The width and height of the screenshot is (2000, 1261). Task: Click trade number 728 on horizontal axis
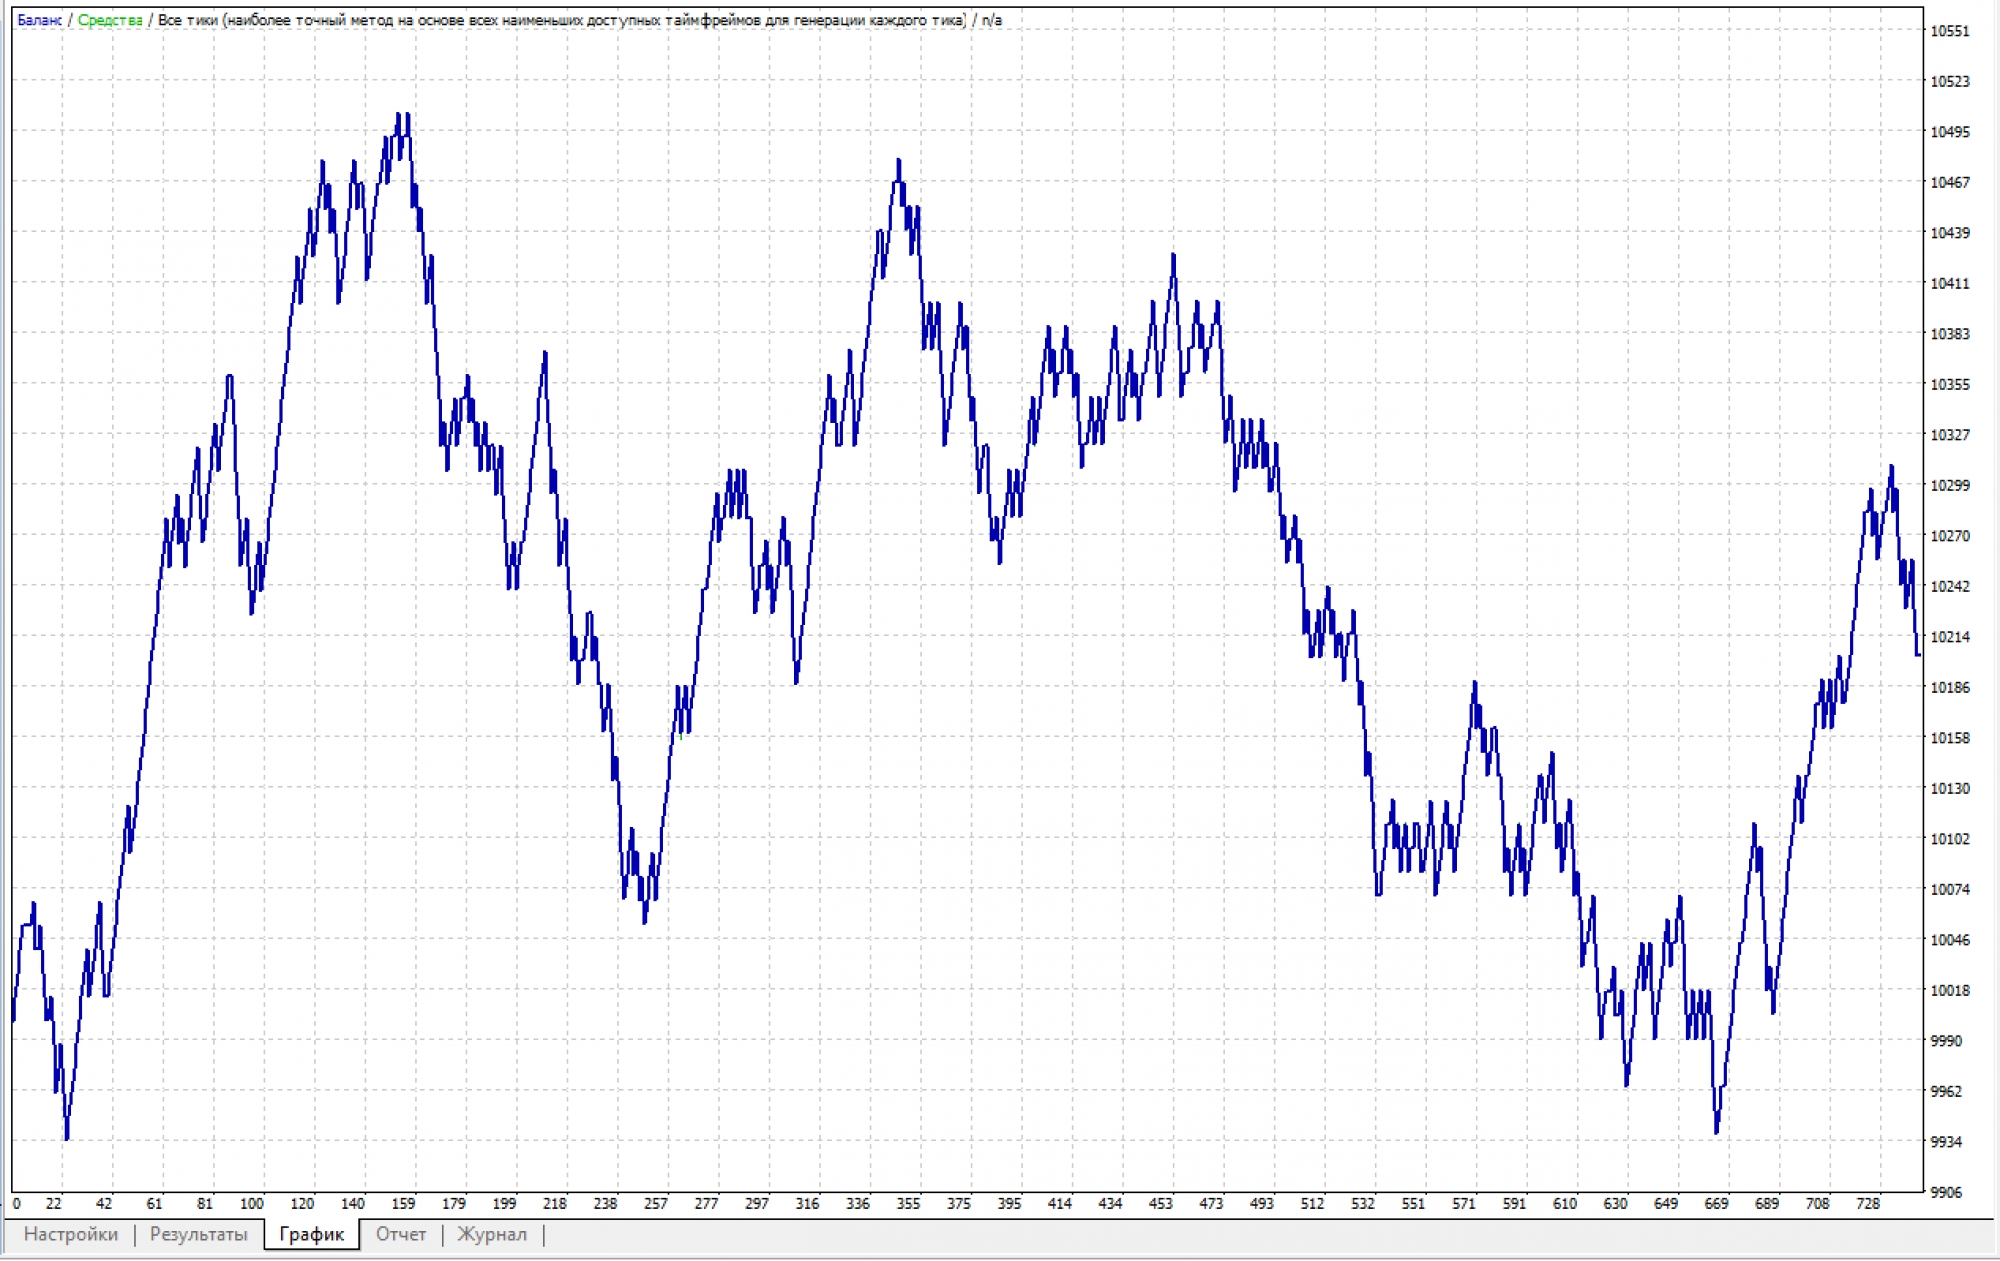point(1867,1203)
